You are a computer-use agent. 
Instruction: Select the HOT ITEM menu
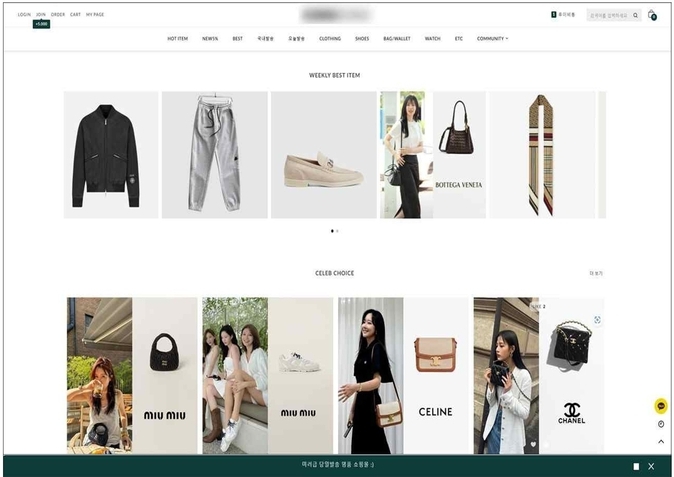pos(177,38)
